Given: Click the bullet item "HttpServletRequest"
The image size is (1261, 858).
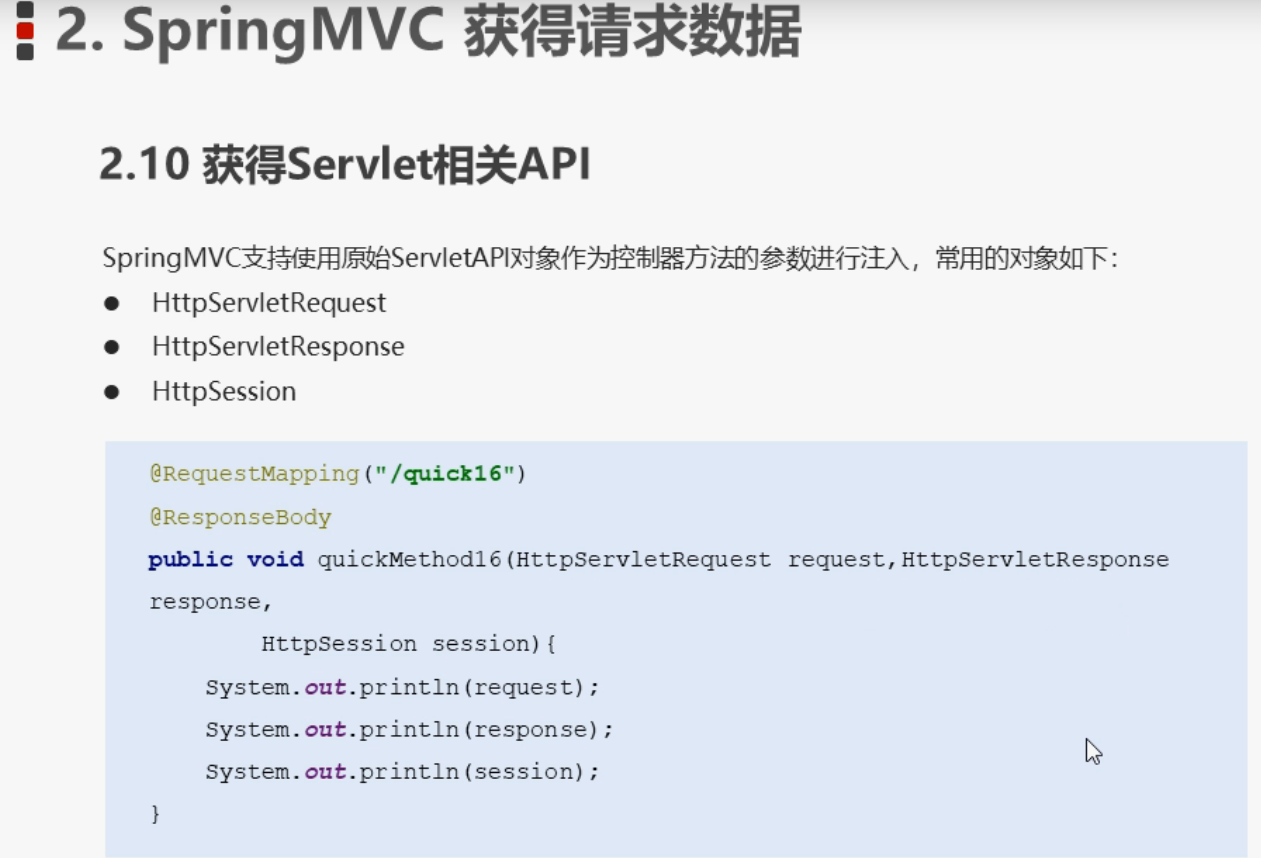Looking at the screenshot, I should 269,303.
